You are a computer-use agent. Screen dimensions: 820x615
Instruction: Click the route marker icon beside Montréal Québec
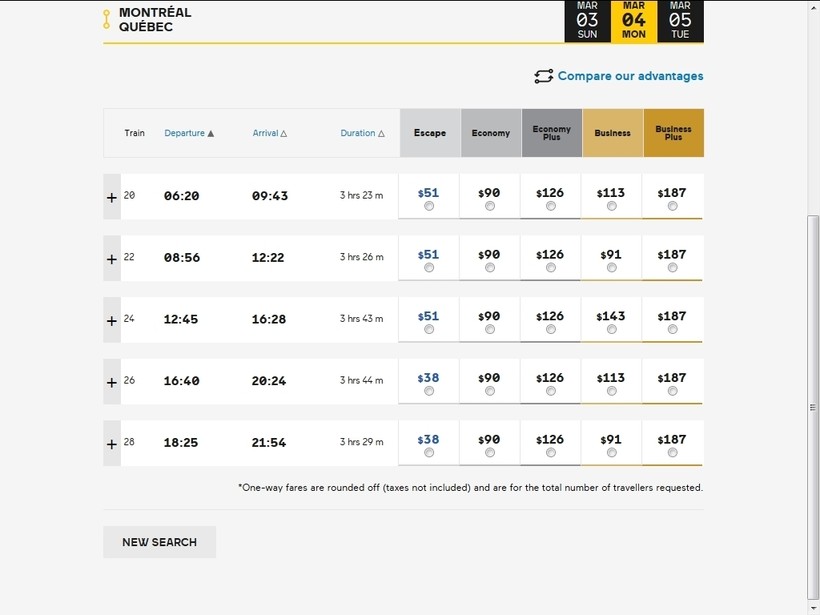click(x=107, y=19)
